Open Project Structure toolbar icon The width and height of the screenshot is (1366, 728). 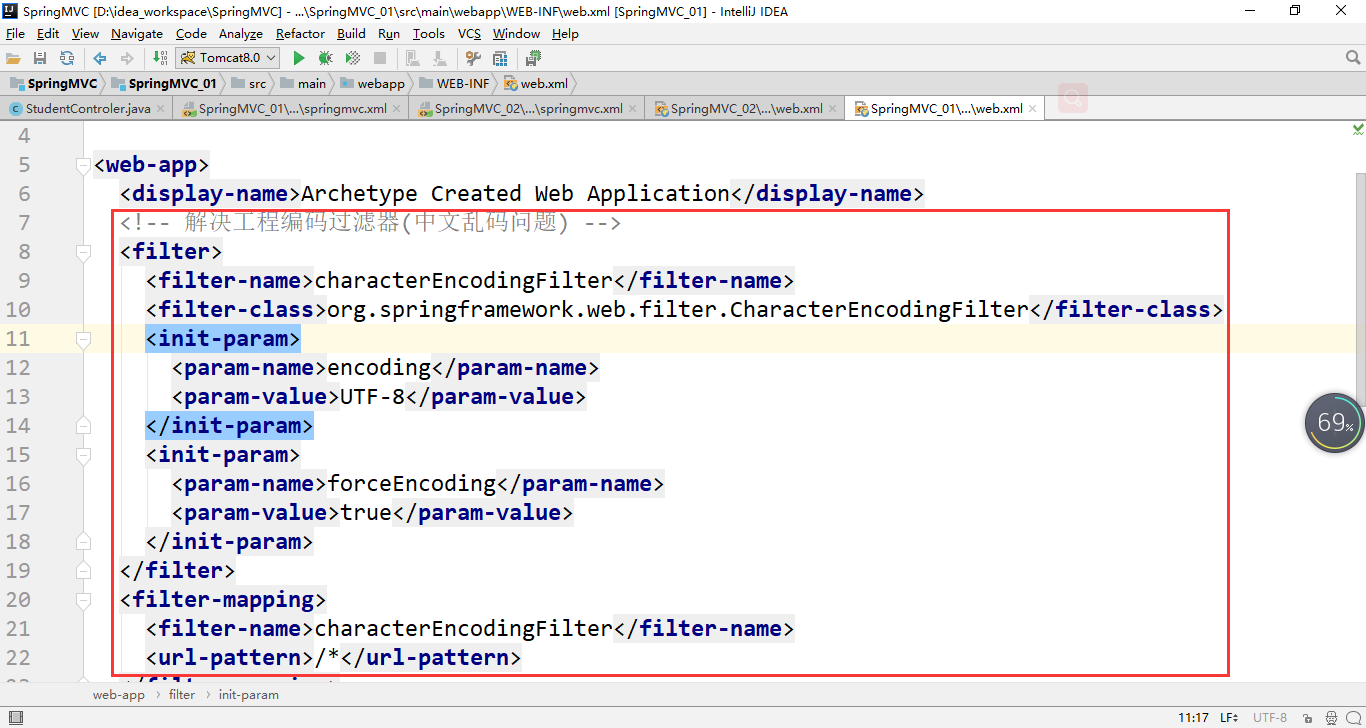click(x=500, y=58)
